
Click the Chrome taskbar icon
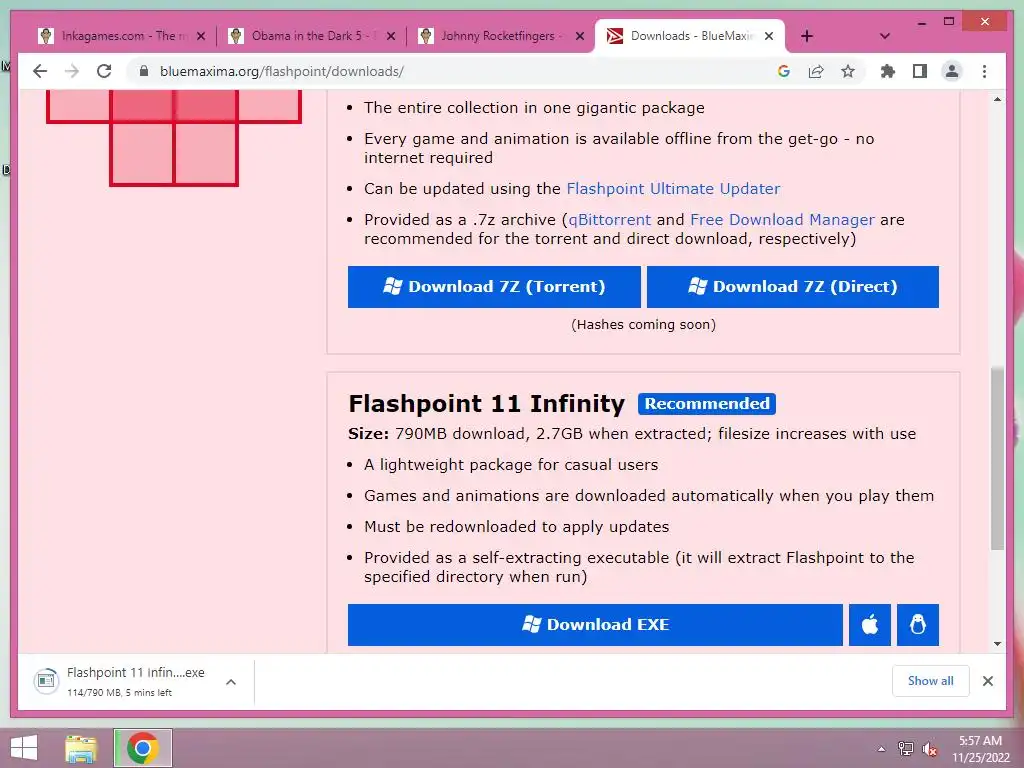(143, 748)
